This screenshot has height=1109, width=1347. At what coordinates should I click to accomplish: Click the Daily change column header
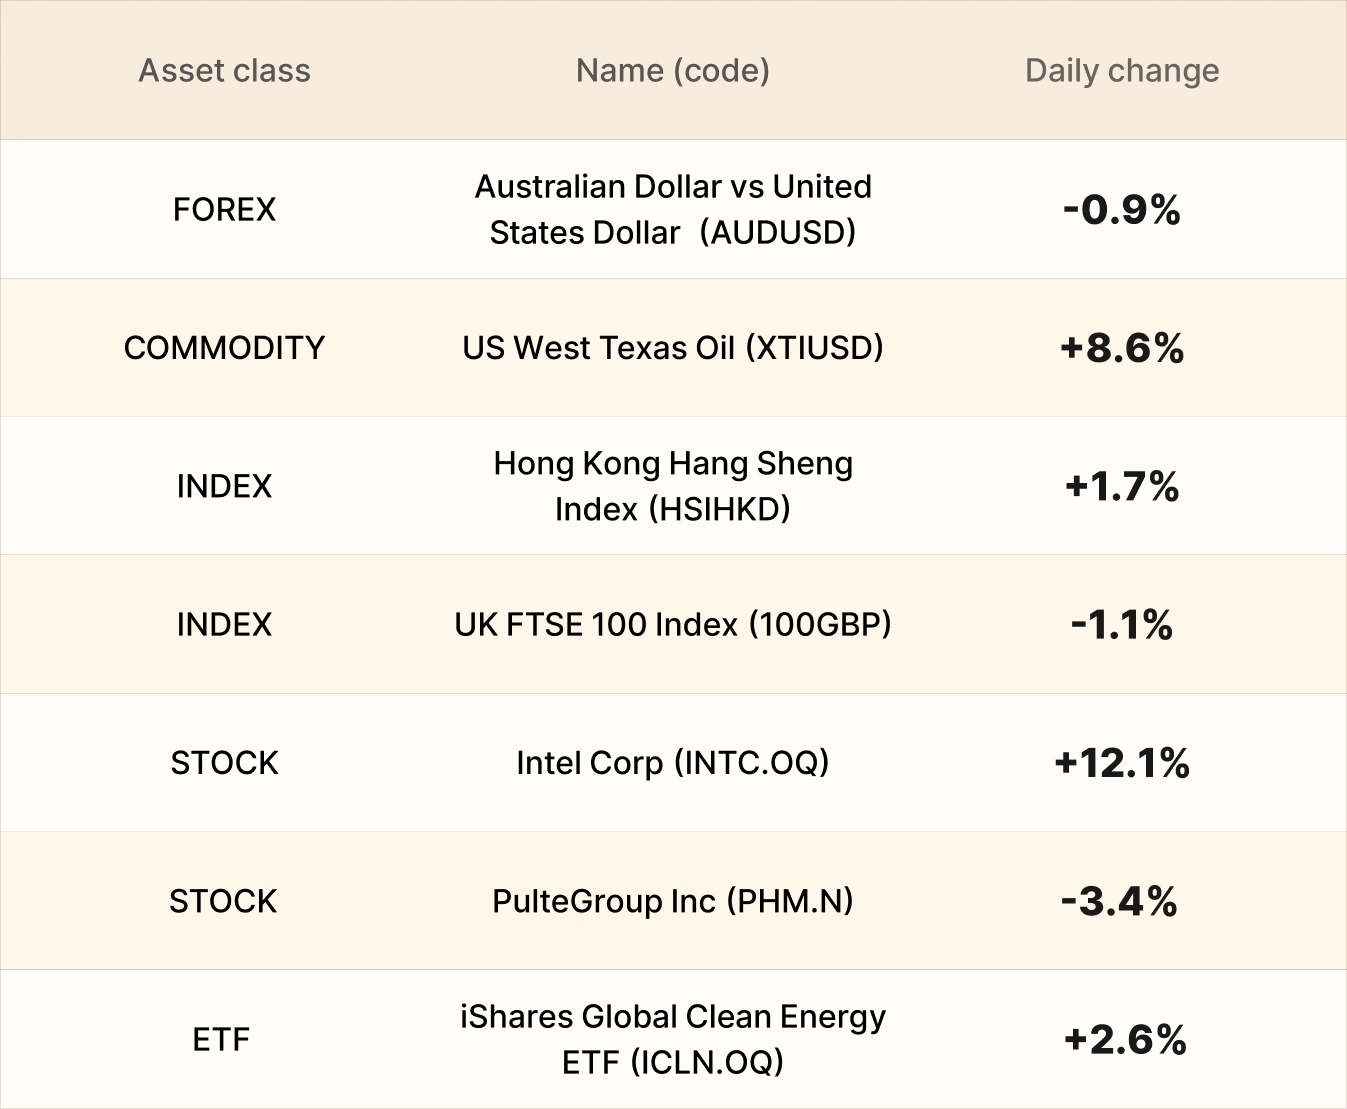pos(1122,71)
